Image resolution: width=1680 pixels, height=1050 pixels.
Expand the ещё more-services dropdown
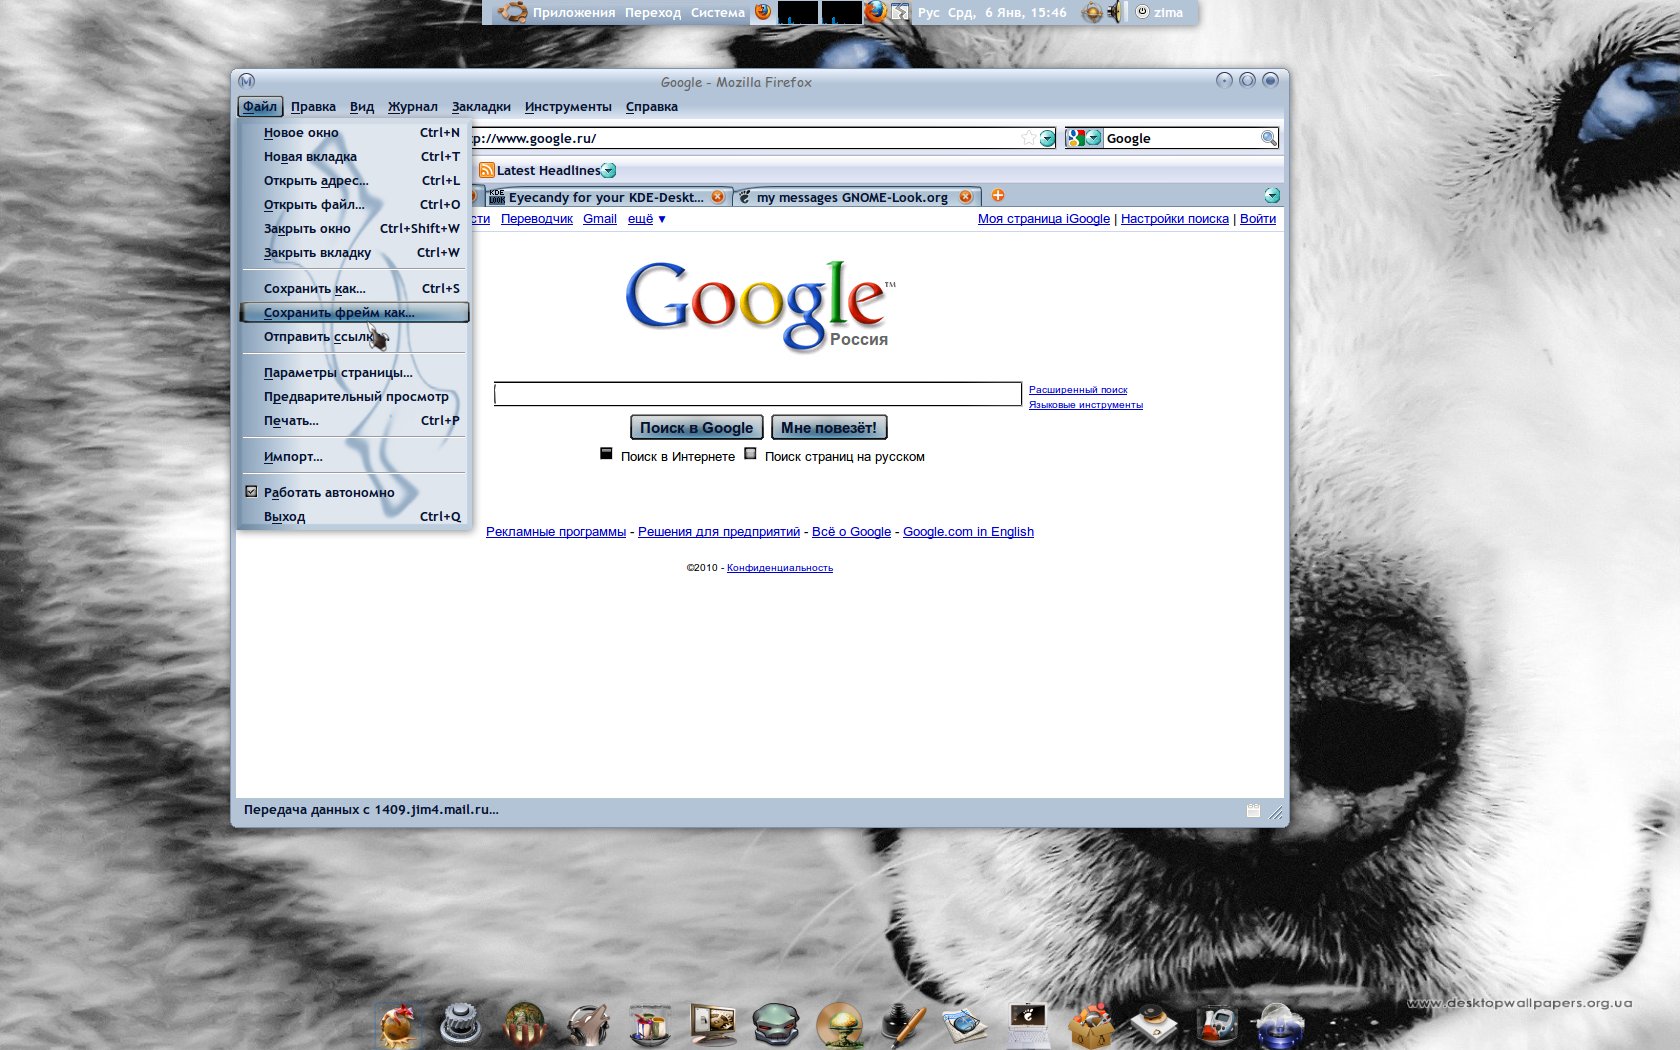tap(646, 219)
